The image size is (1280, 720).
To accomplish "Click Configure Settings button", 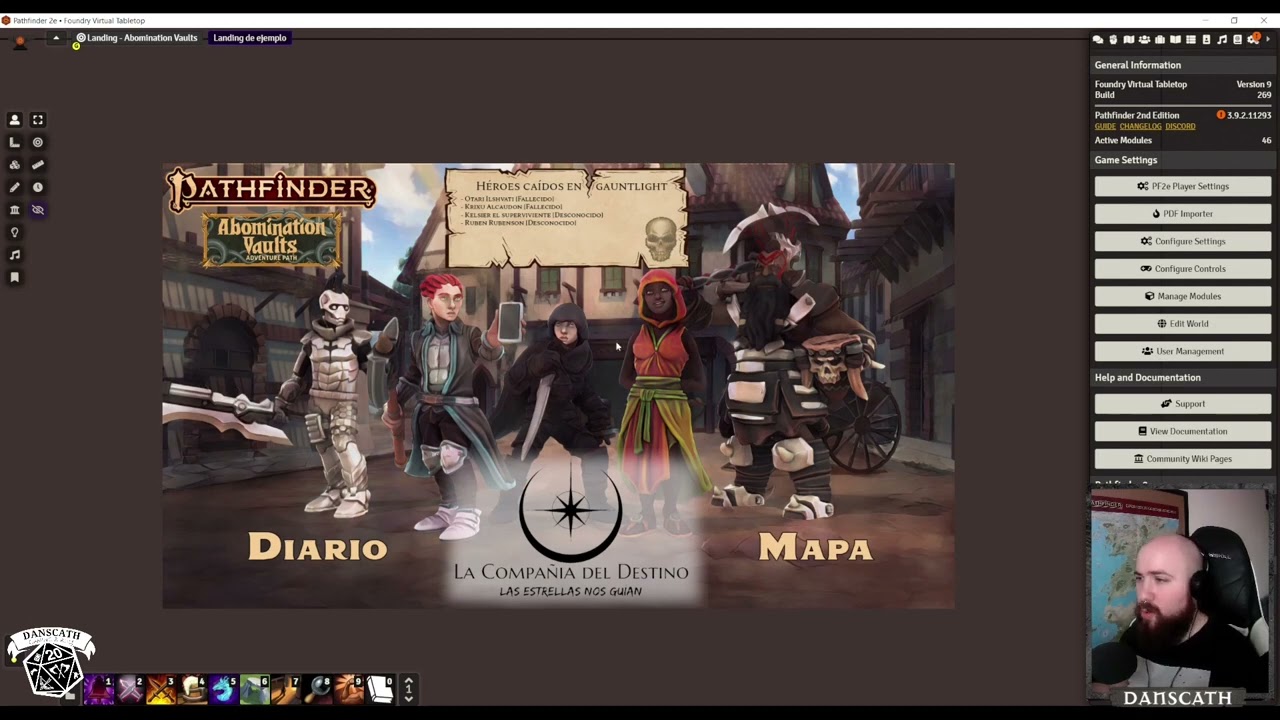I will pos(1183,241).
